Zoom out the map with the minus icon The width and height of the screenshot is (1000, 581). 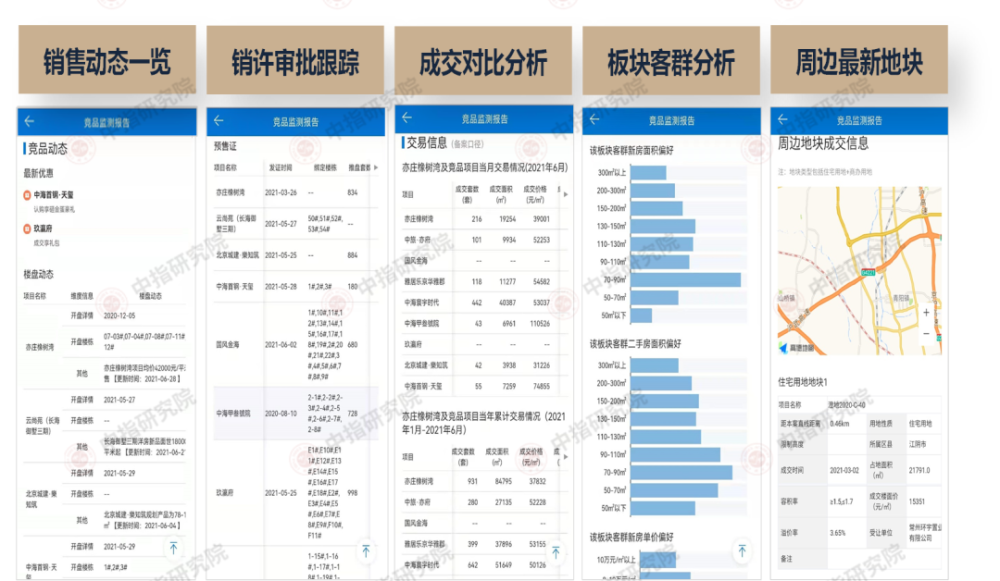pos(926,334)
